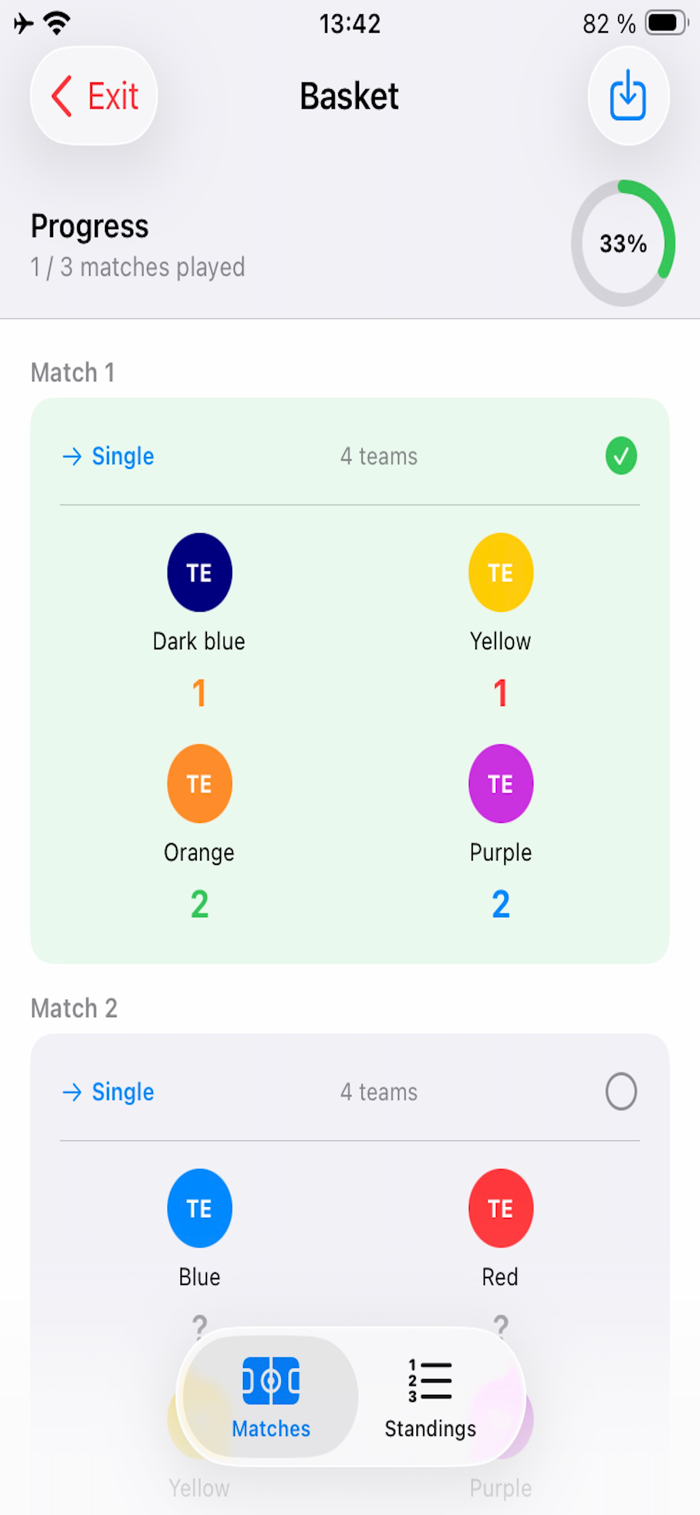The image size is (700, 1515).
Task: Tap the 4 teams label in Match 2
Action: point(379,1092)
